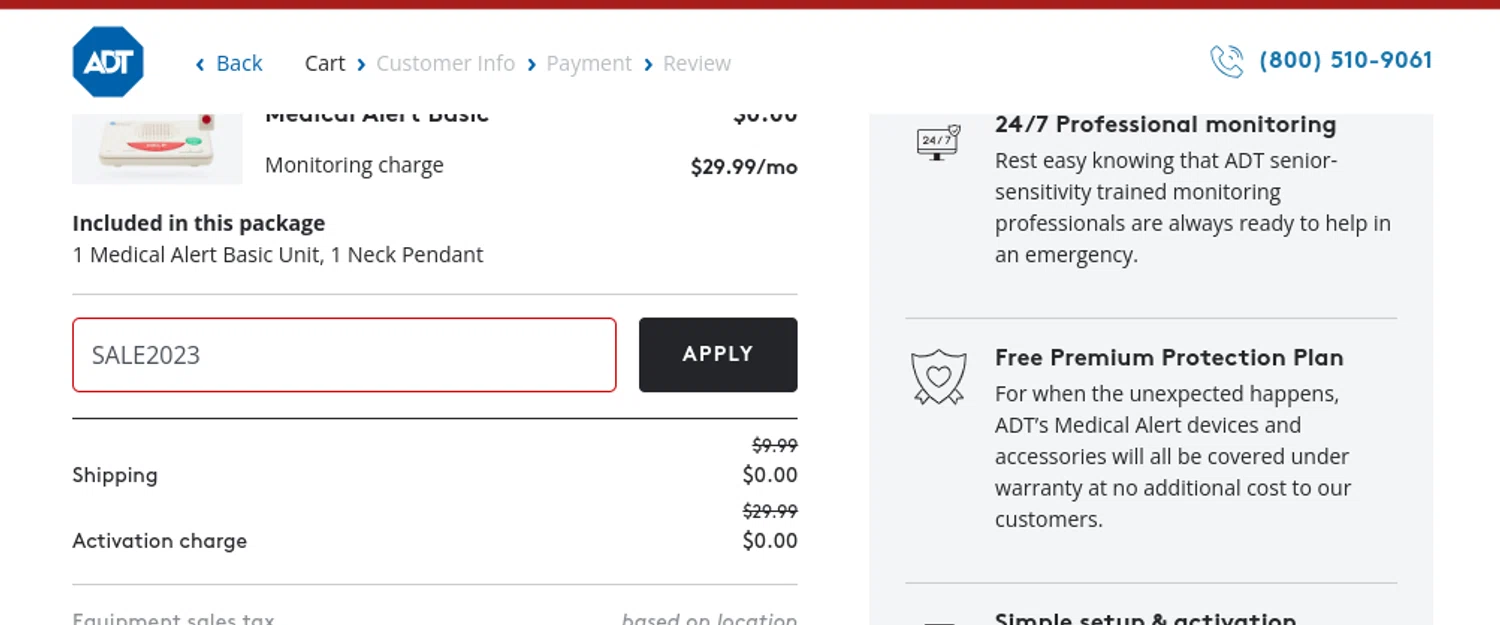1500x625 pixels.
Task: Select the Cart breadcrumb step
Action: pyautogui.click(x=325, y=63)
